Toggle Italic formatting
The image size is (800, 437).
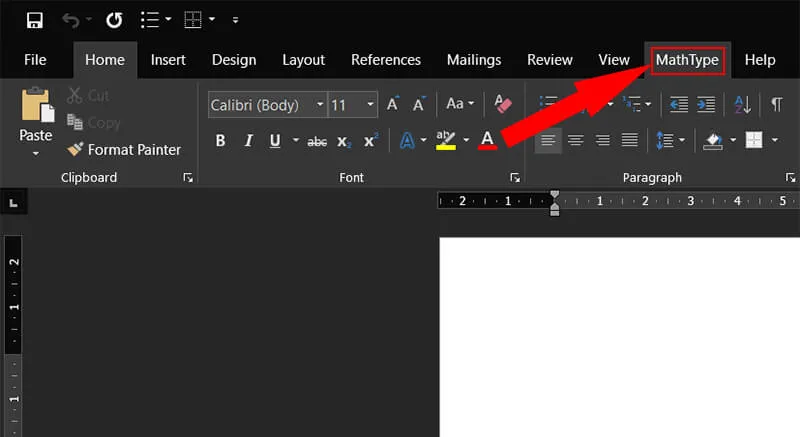248,141
